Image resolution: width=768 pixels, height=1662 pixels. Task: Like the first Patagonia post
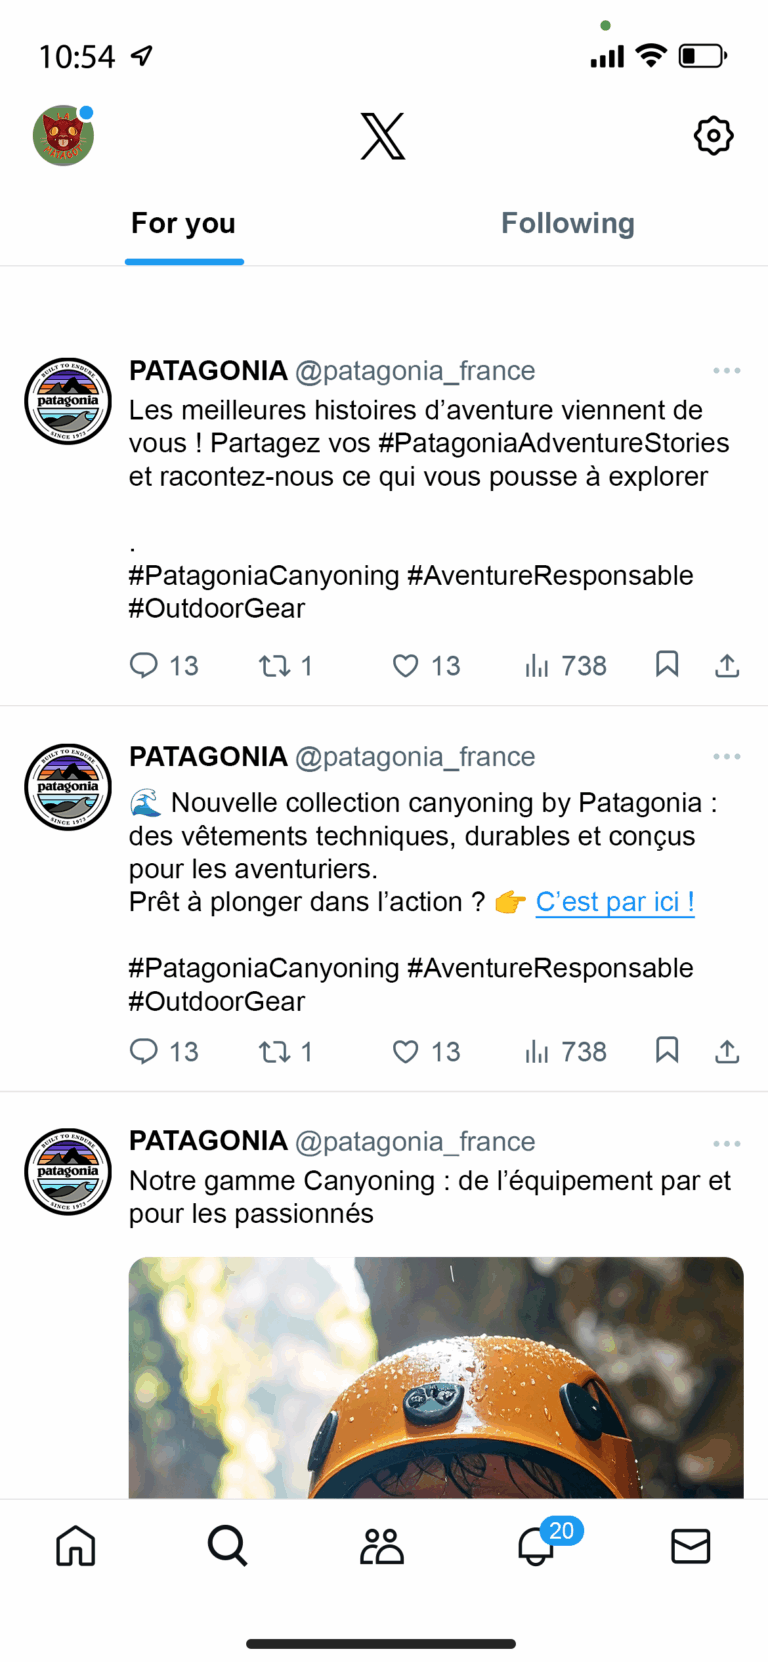point(405,666)
